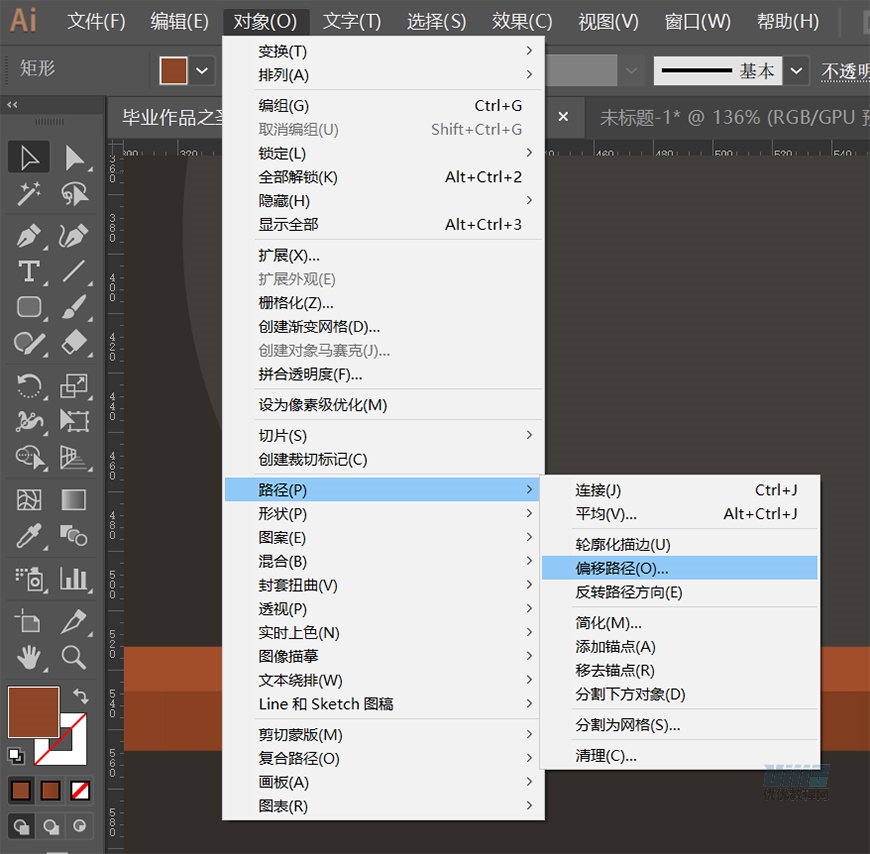
Task: Switch to the Hand tool
Action: [29, 657]
